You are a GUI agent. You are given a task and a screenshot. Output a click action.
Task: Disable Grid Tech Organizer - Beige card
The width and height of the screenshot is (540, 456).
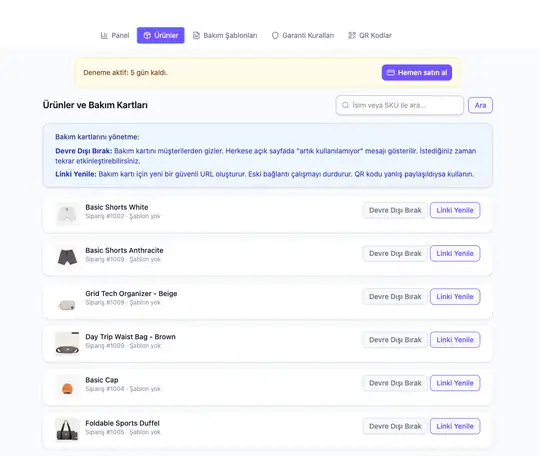click(395, 297)
